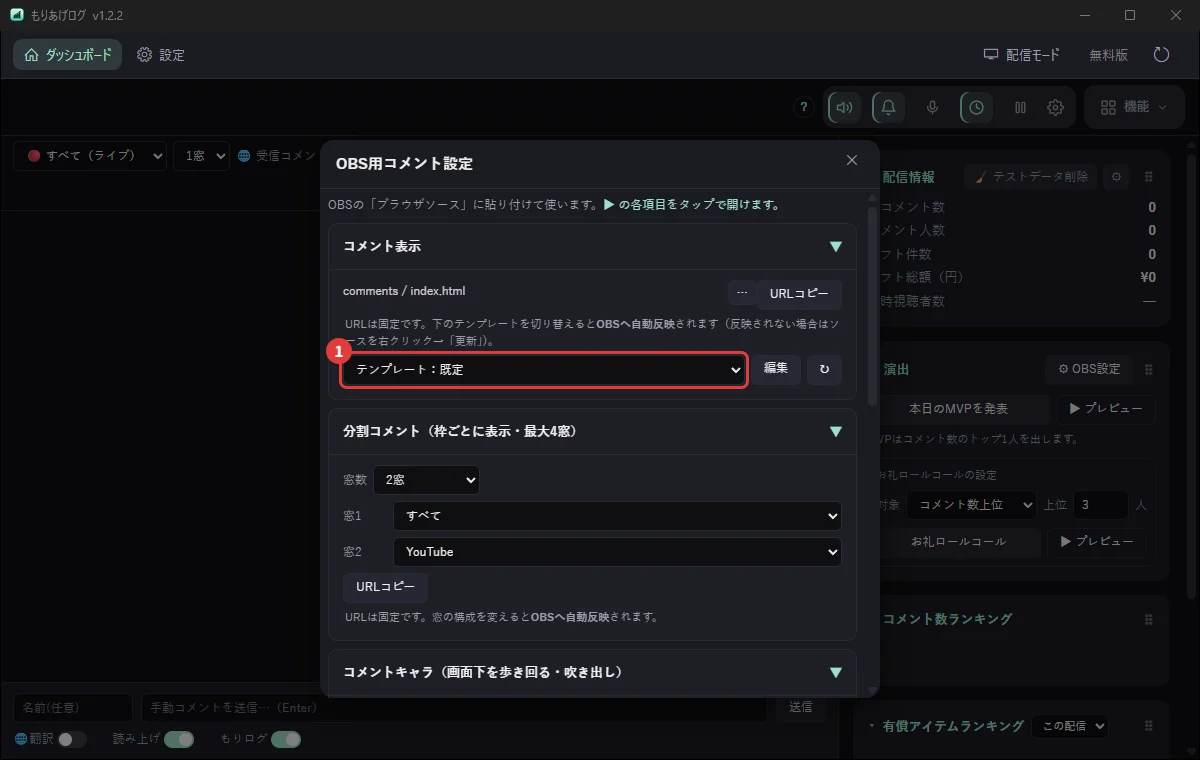This screenshot has height=760, width=1200.
Task: Open the コメント数上位 dropdown
Action: coord(972,505)
